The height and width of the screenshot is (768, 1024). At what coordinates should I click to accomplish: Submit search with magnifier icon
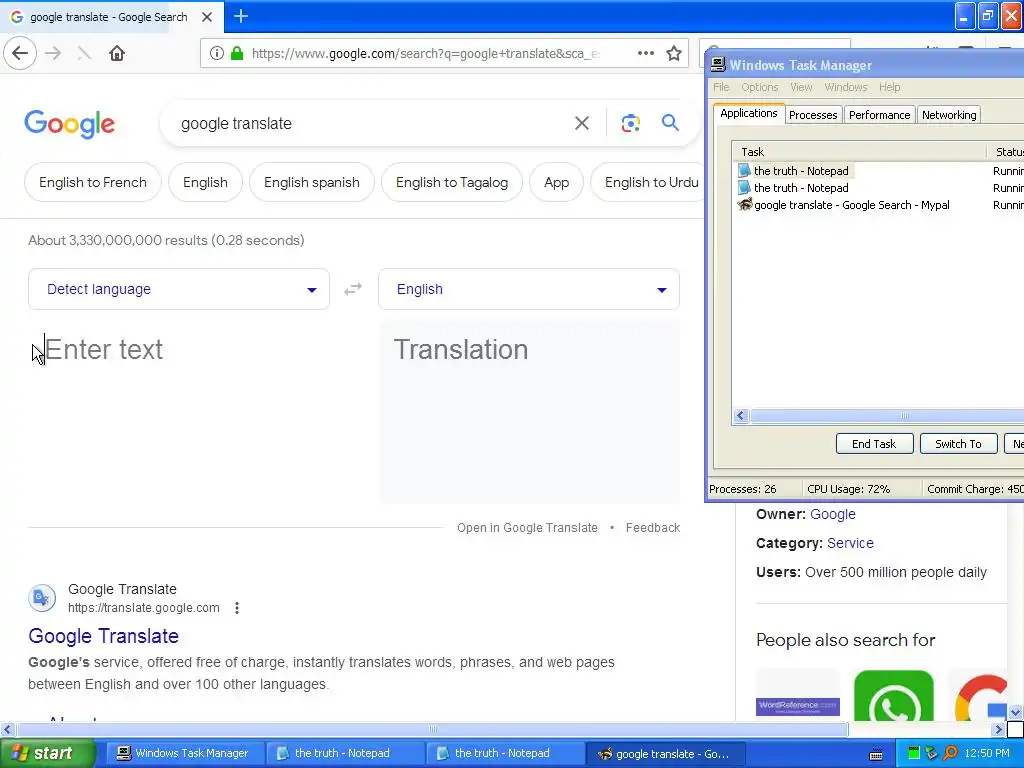(670, 123)
